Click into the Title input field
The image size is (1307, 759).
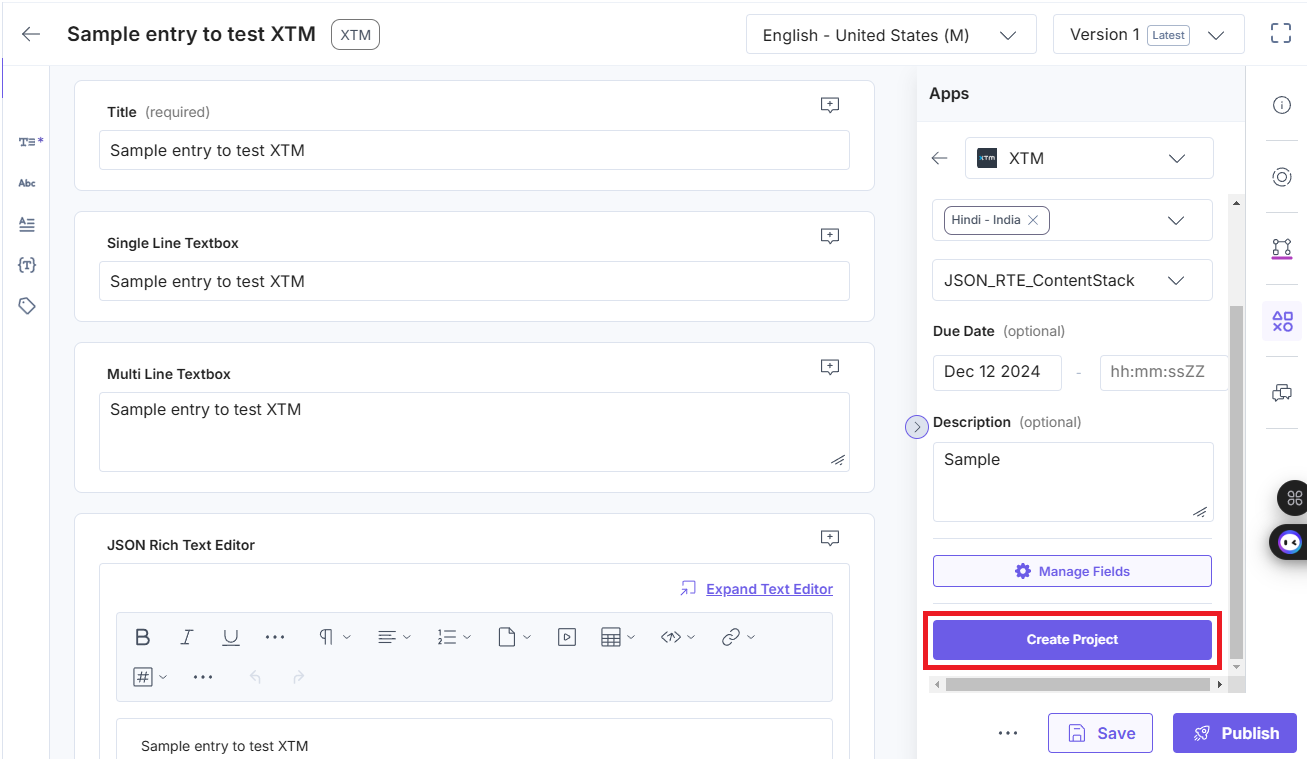click(x=474, y=150)
